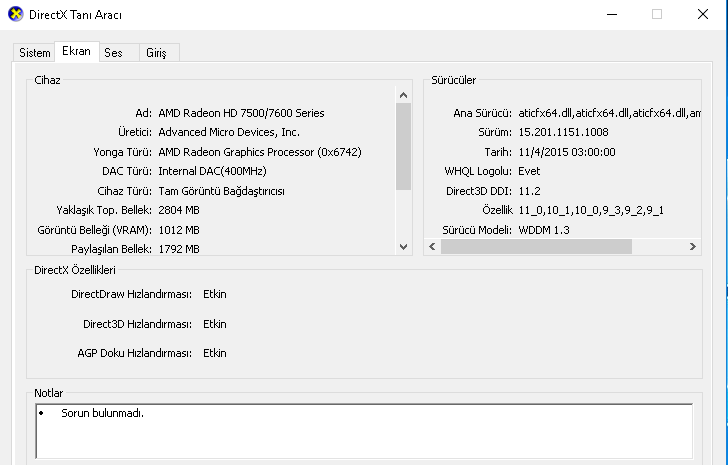
Task: Click the Ana Sürücü aticfx64.dll value
Action: (610, 113)
